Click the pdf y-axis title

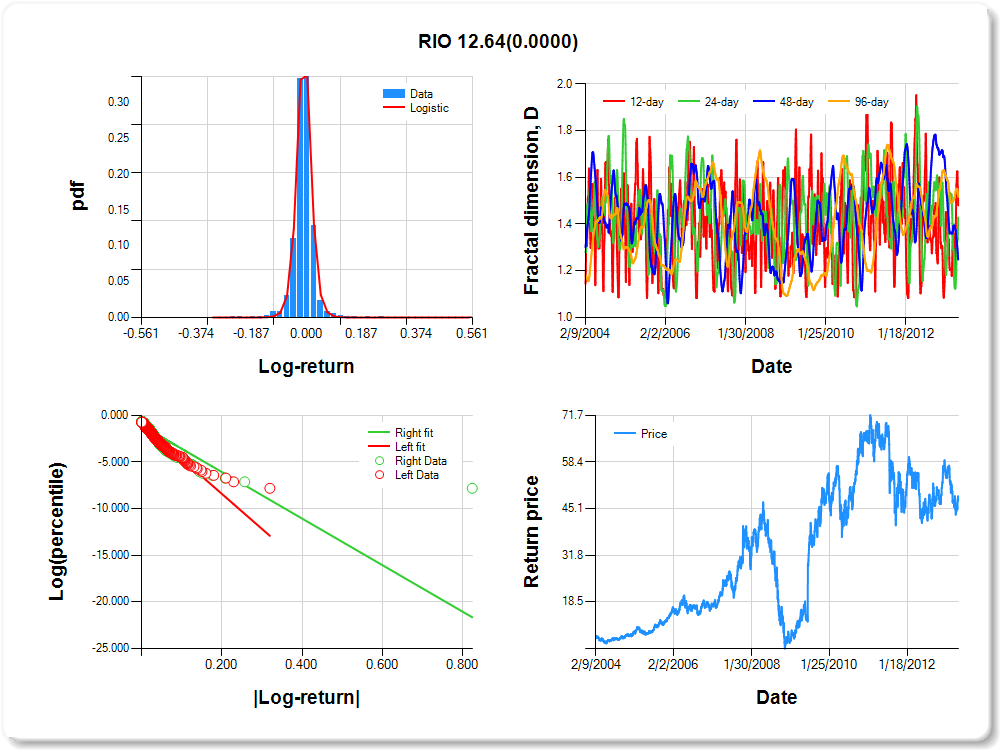tap(78, 196)
